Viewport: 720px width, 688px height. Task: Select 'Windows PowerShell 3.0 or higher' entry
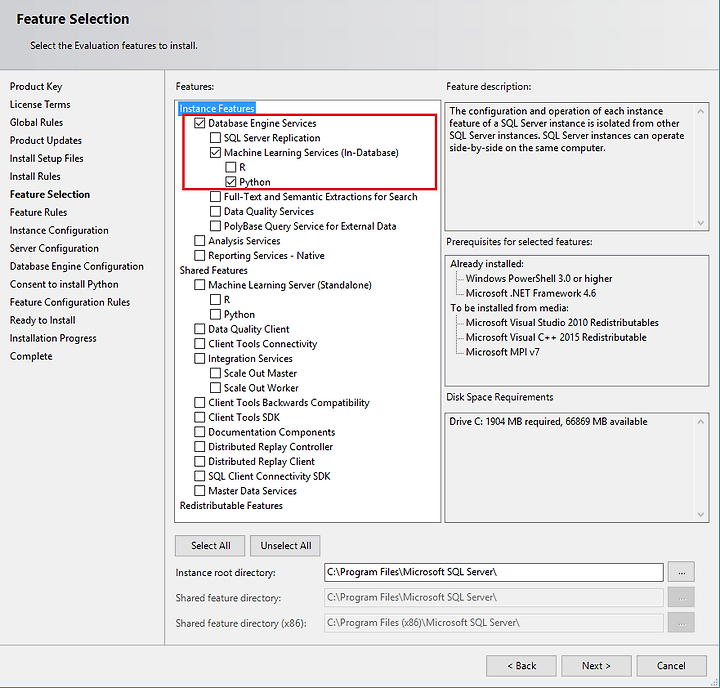pos(539,278)
